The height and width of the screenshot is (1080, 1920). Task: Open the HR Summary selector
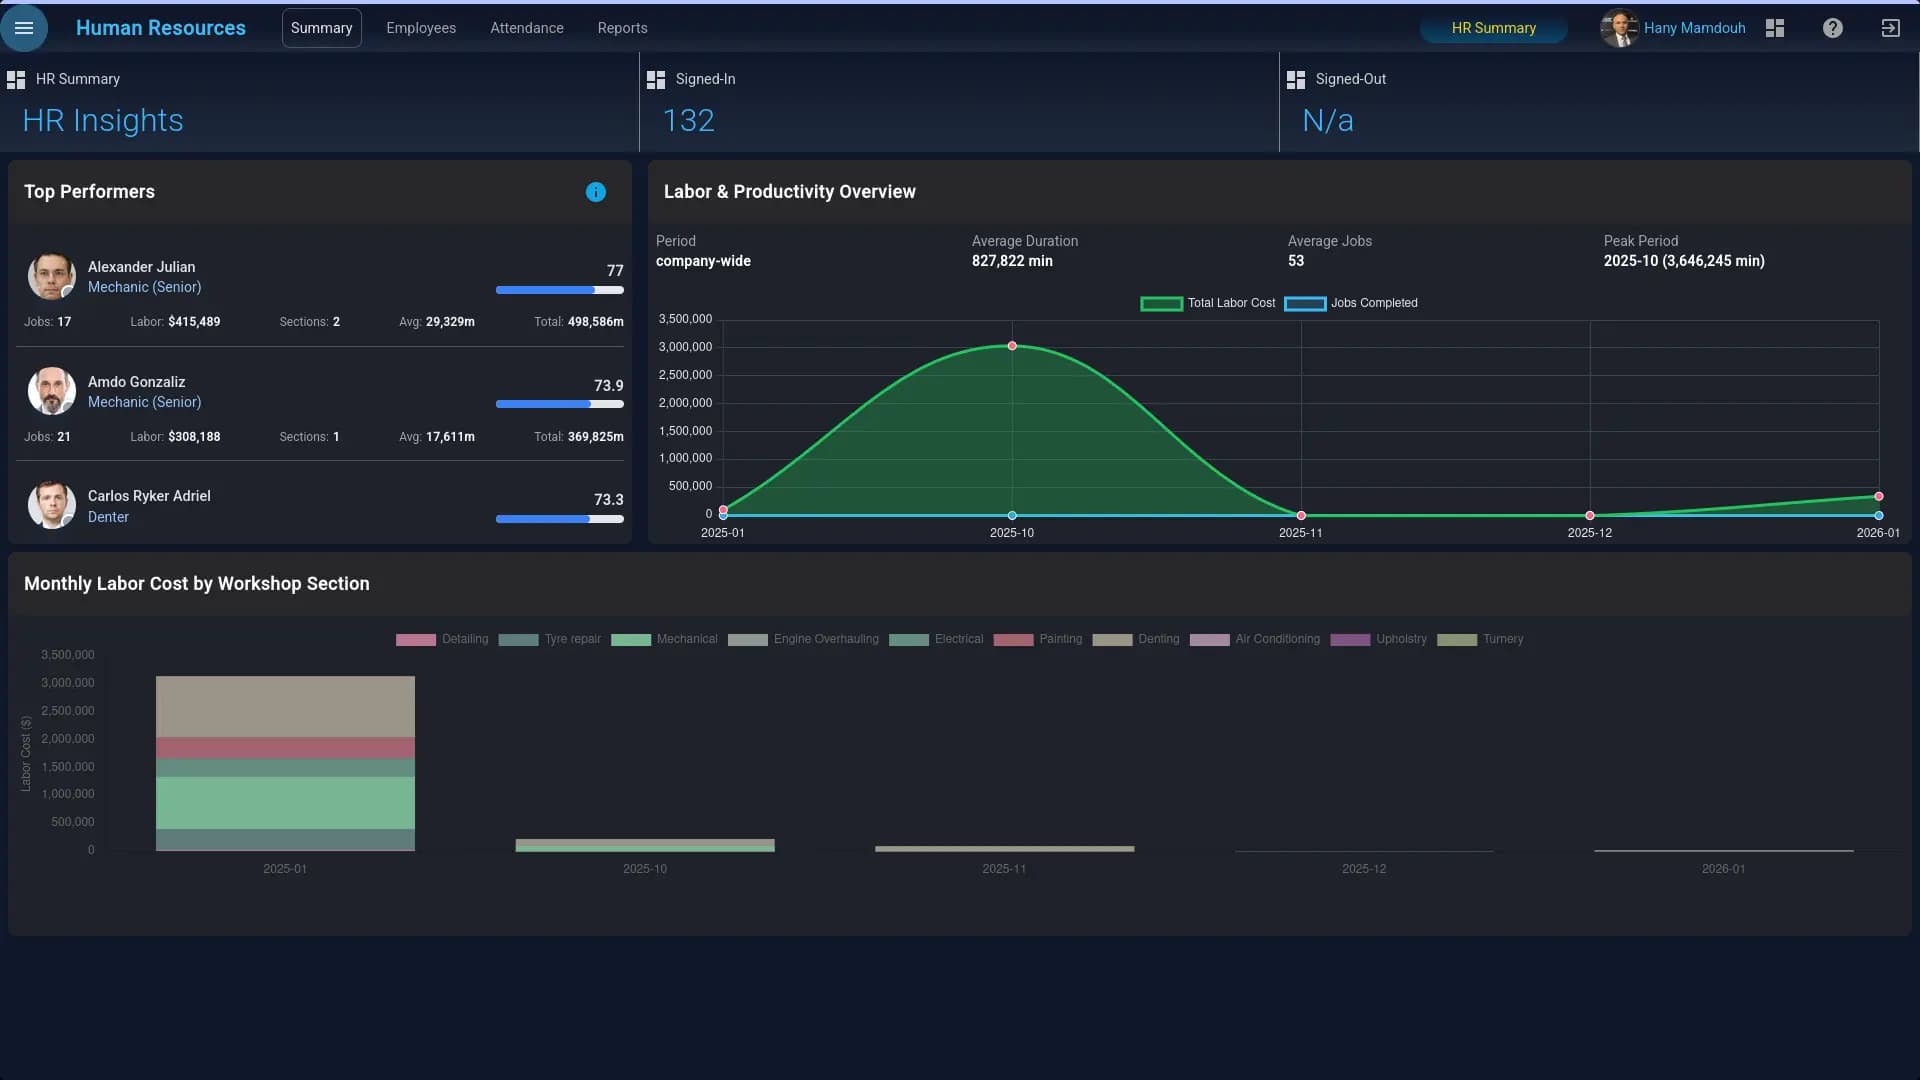pyautogui.click(x=1493, y=28)
